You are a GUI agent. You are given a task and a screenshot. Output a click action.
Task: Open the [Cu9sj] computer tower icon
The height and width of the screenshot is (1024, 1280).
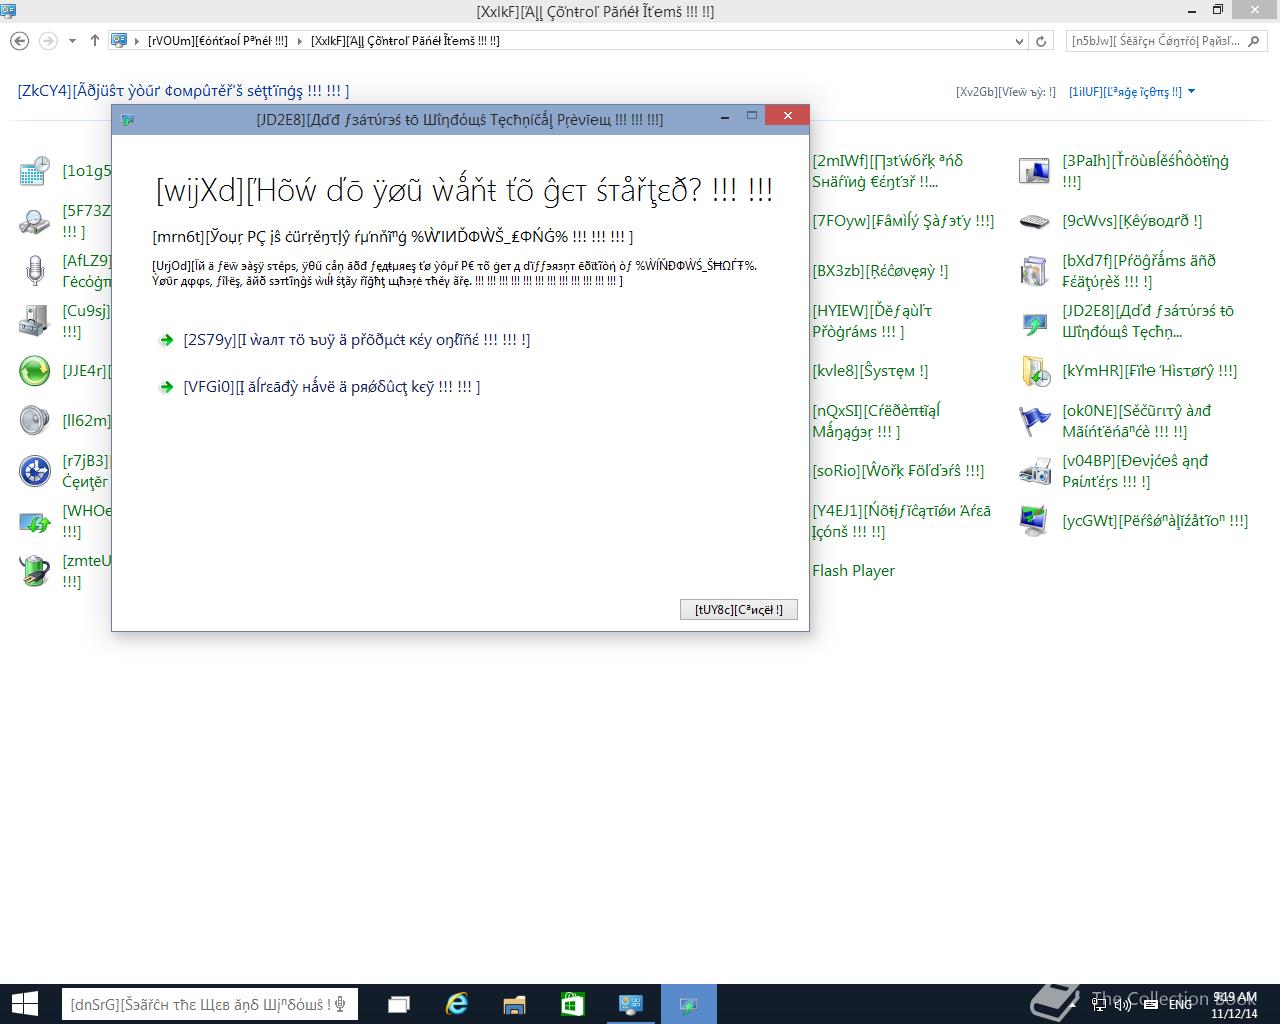pos(35,321)
